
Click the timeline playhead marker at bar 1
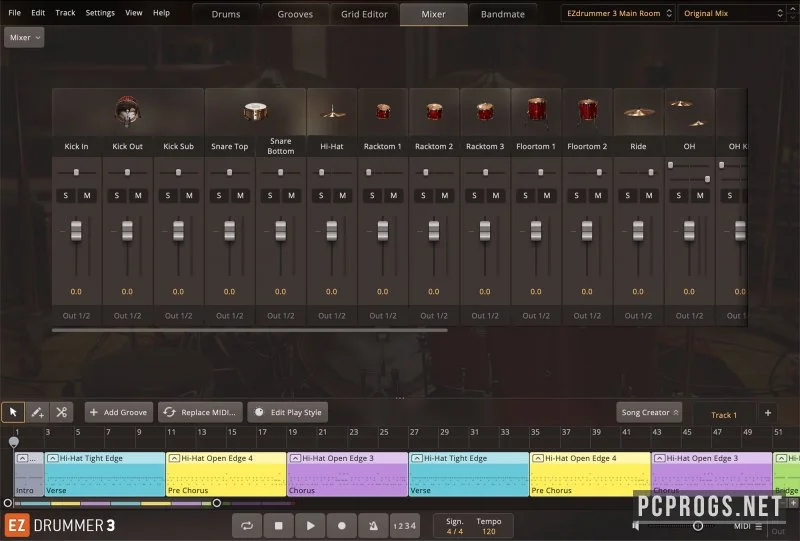pos(14,442)
